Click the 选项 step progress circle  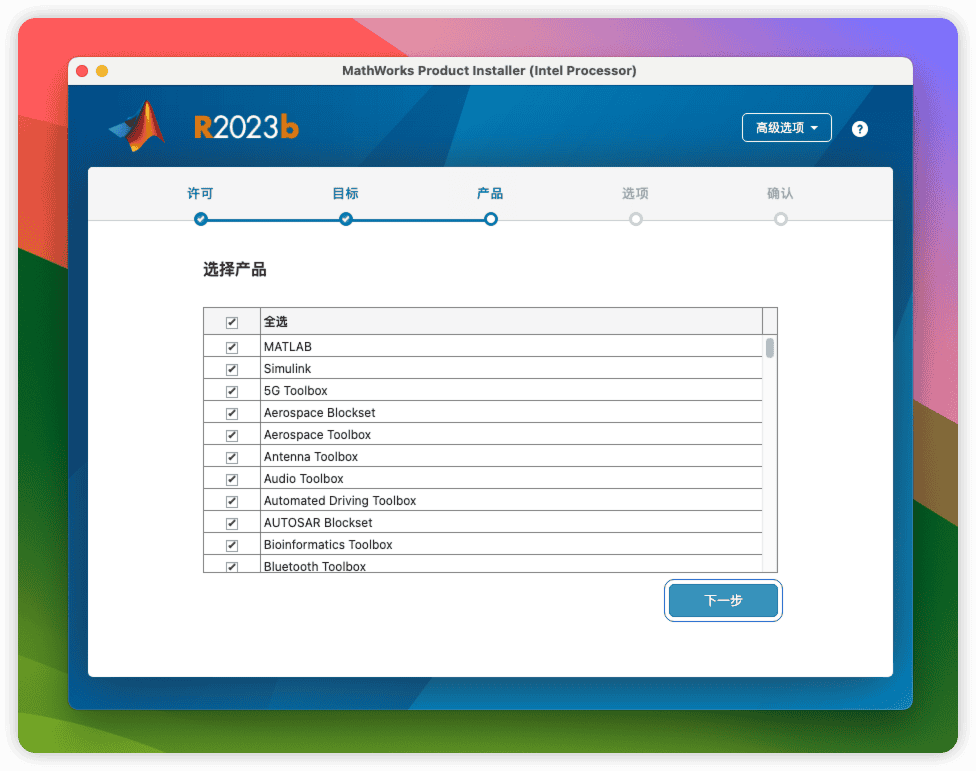click(635, 219)
